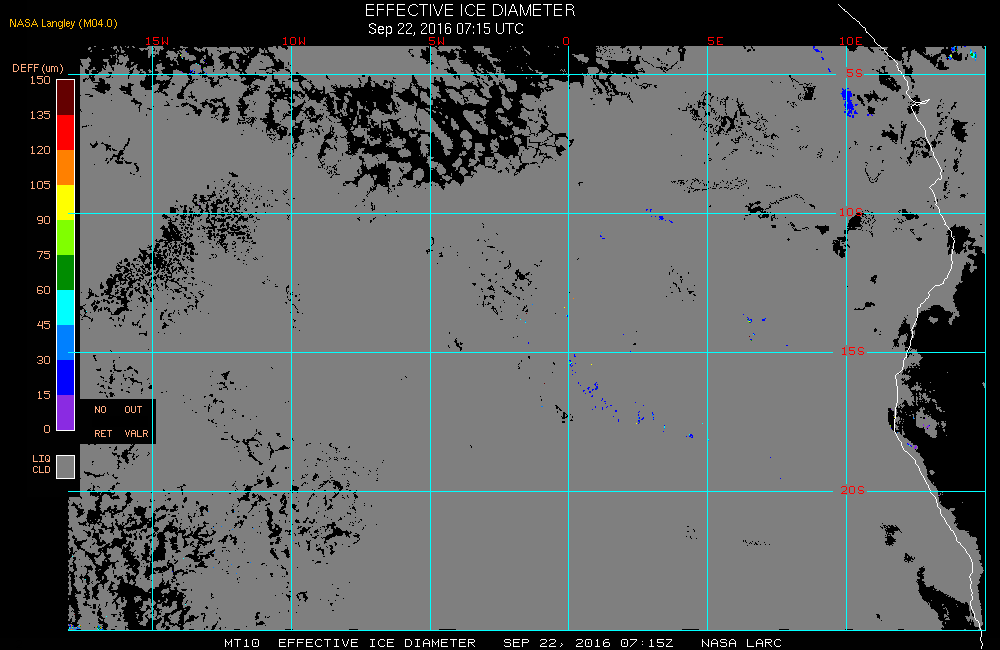Click the 5S latitude label
Viewport: 1000px width, 650px height.
(854, 73)
